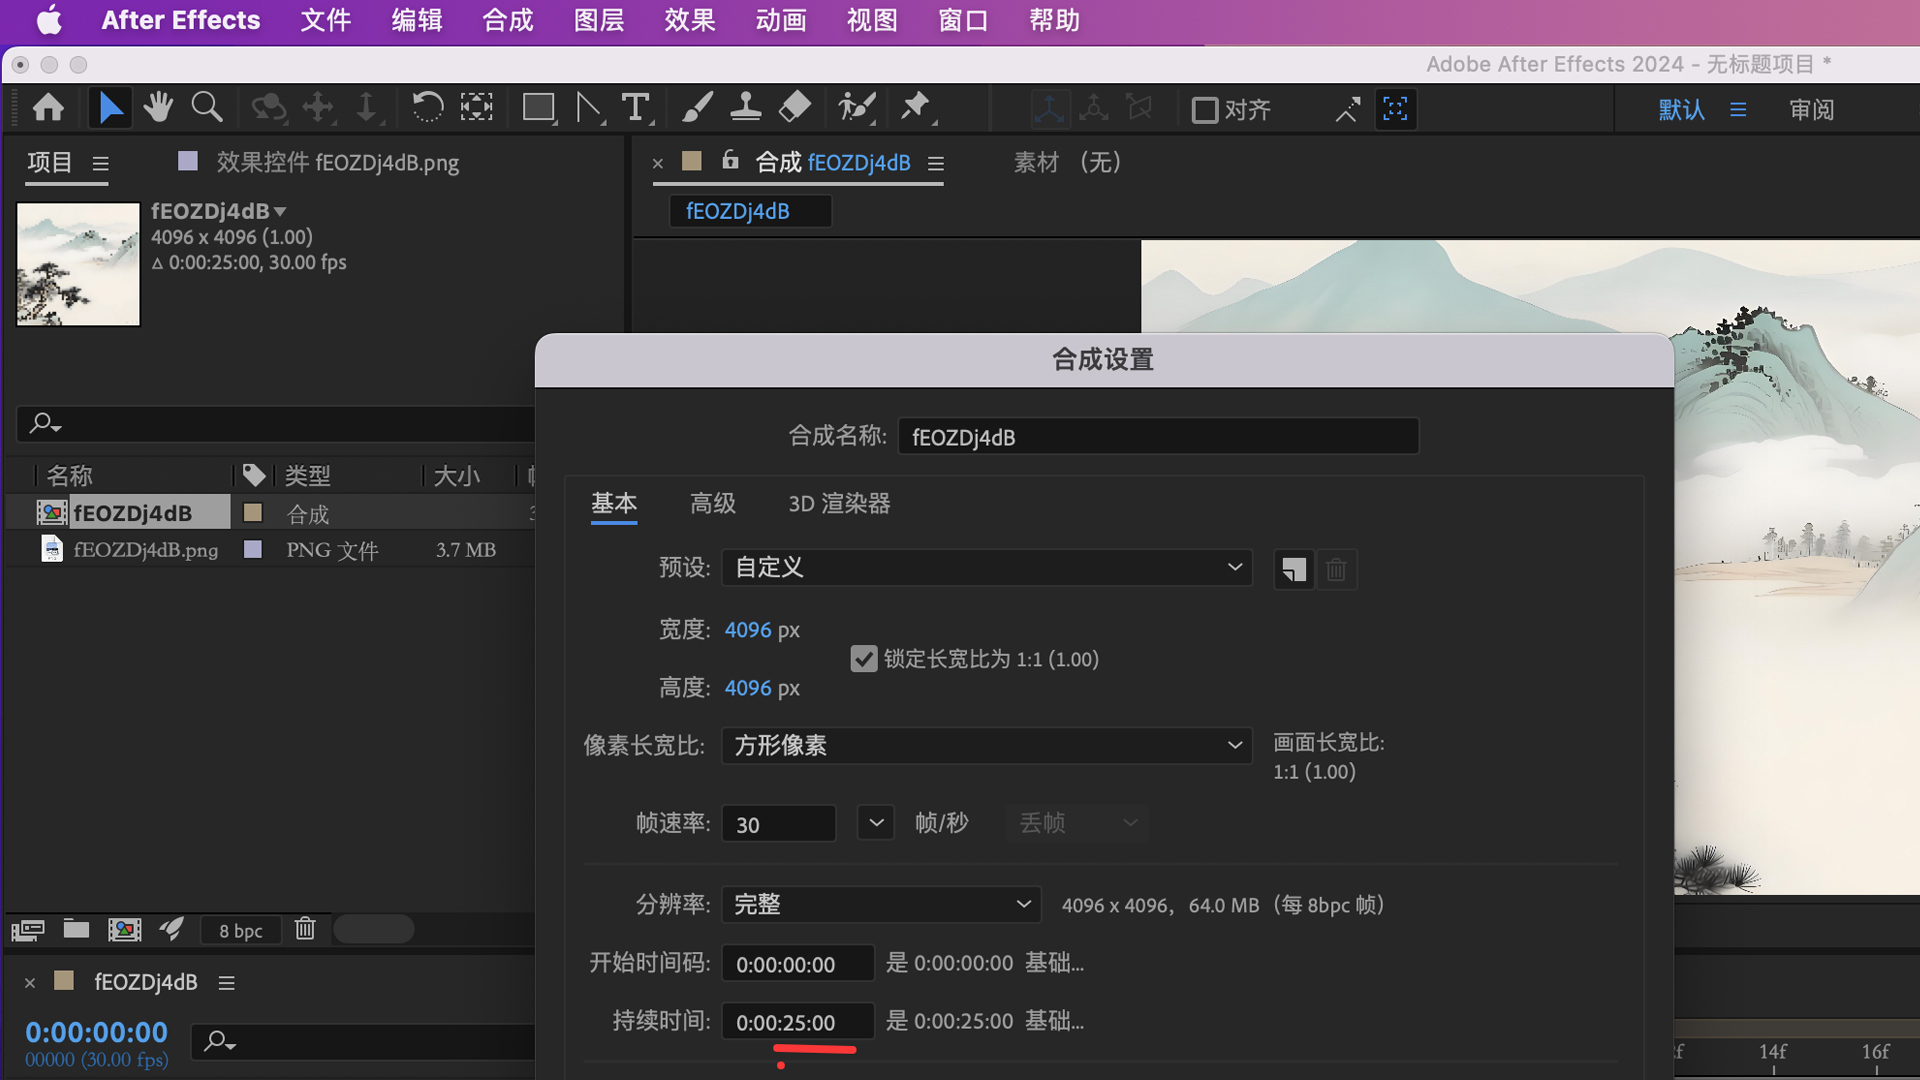
Task: Switch to the 高级 tab in composition settings
Action: [x=712, y=504]
